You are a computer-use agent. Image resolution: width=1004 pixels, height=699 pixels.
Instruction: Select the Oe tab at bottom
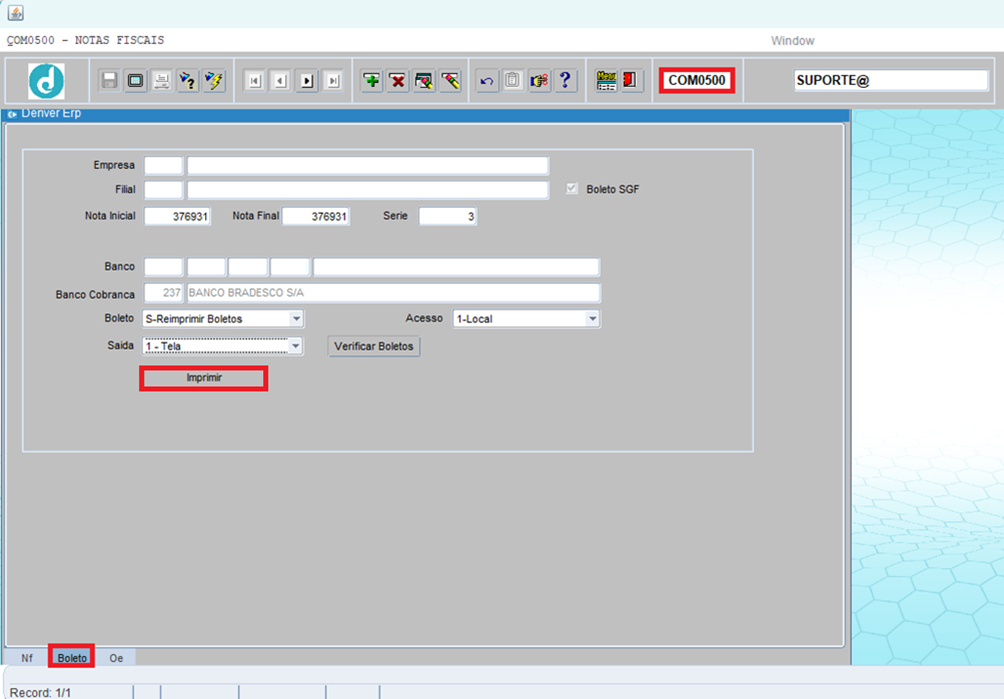coord(117,658)
